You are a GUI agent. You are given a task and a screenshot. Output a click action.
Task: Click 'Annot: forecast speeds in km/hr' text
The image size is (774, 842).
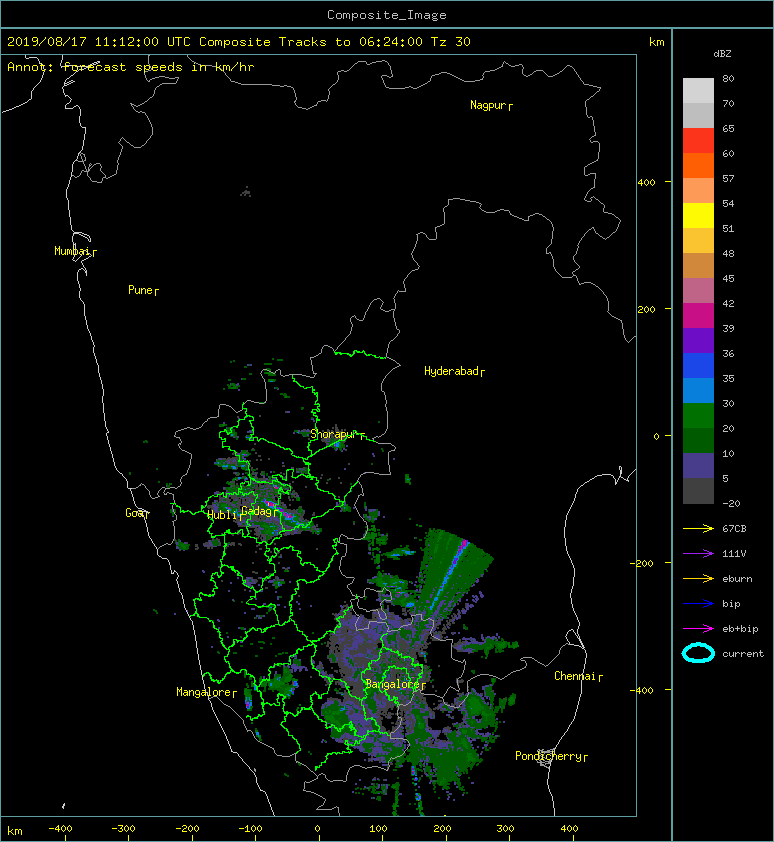(131, 67)
